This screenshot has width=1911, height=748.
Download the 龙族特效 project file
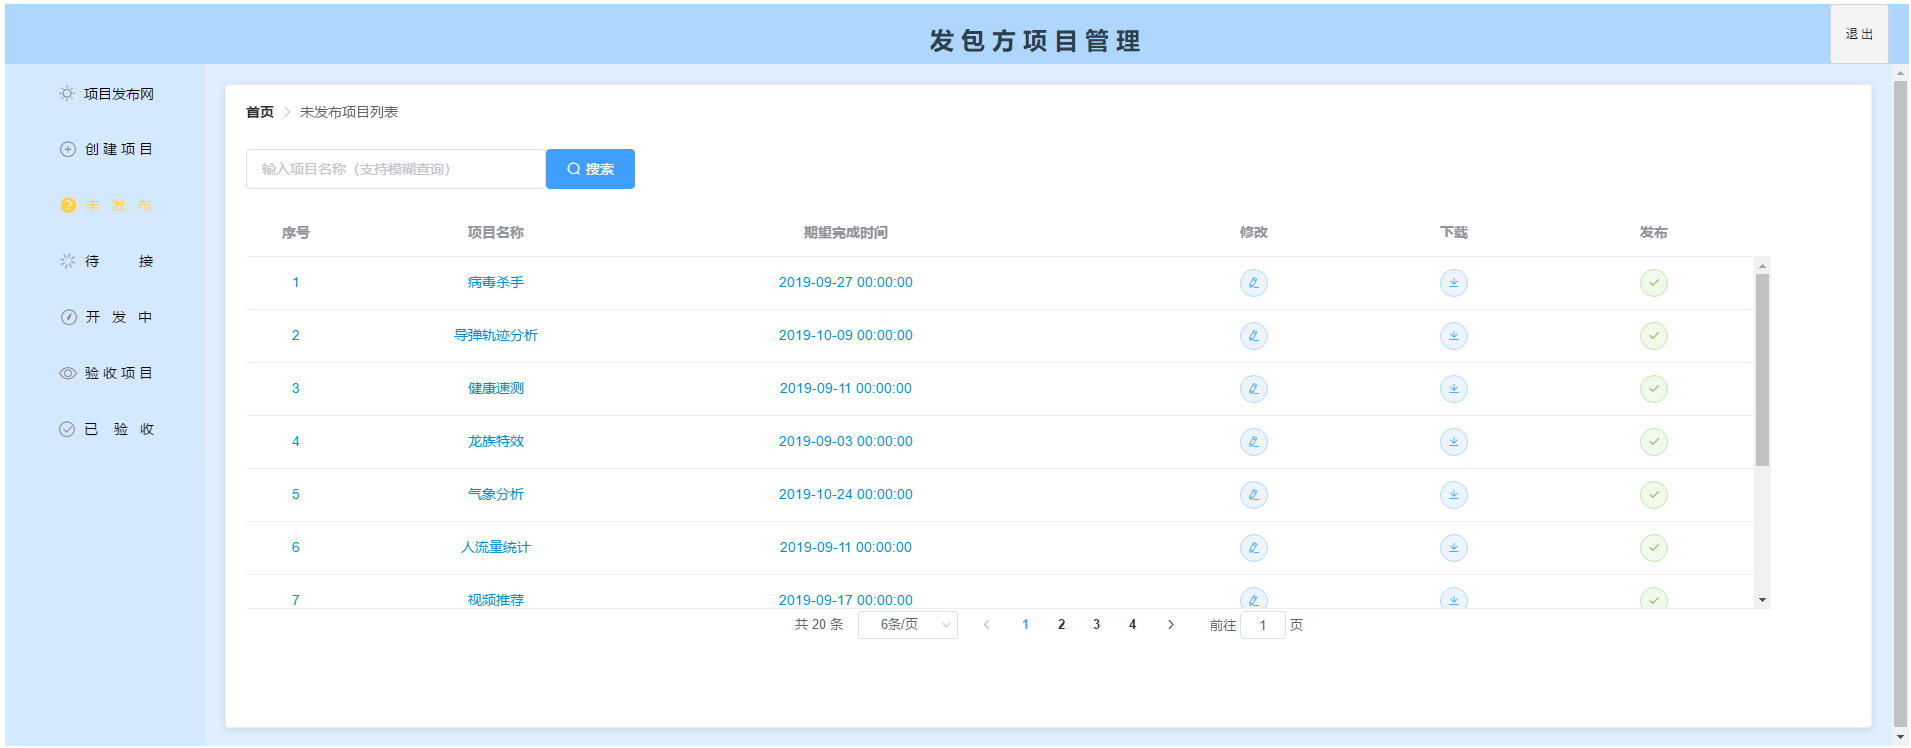click(x=1453, y=442)
